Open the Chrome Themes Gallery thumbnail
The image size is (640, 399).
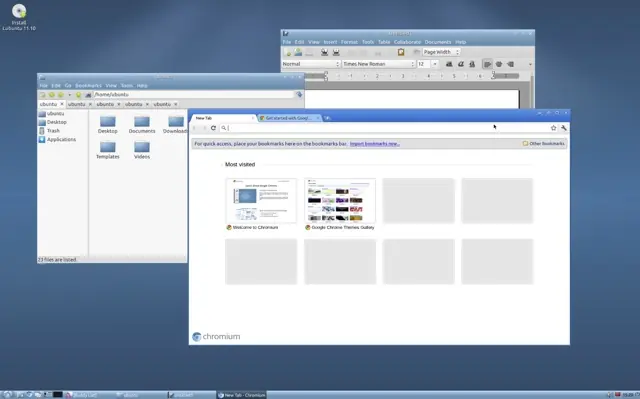pos(340,201)
